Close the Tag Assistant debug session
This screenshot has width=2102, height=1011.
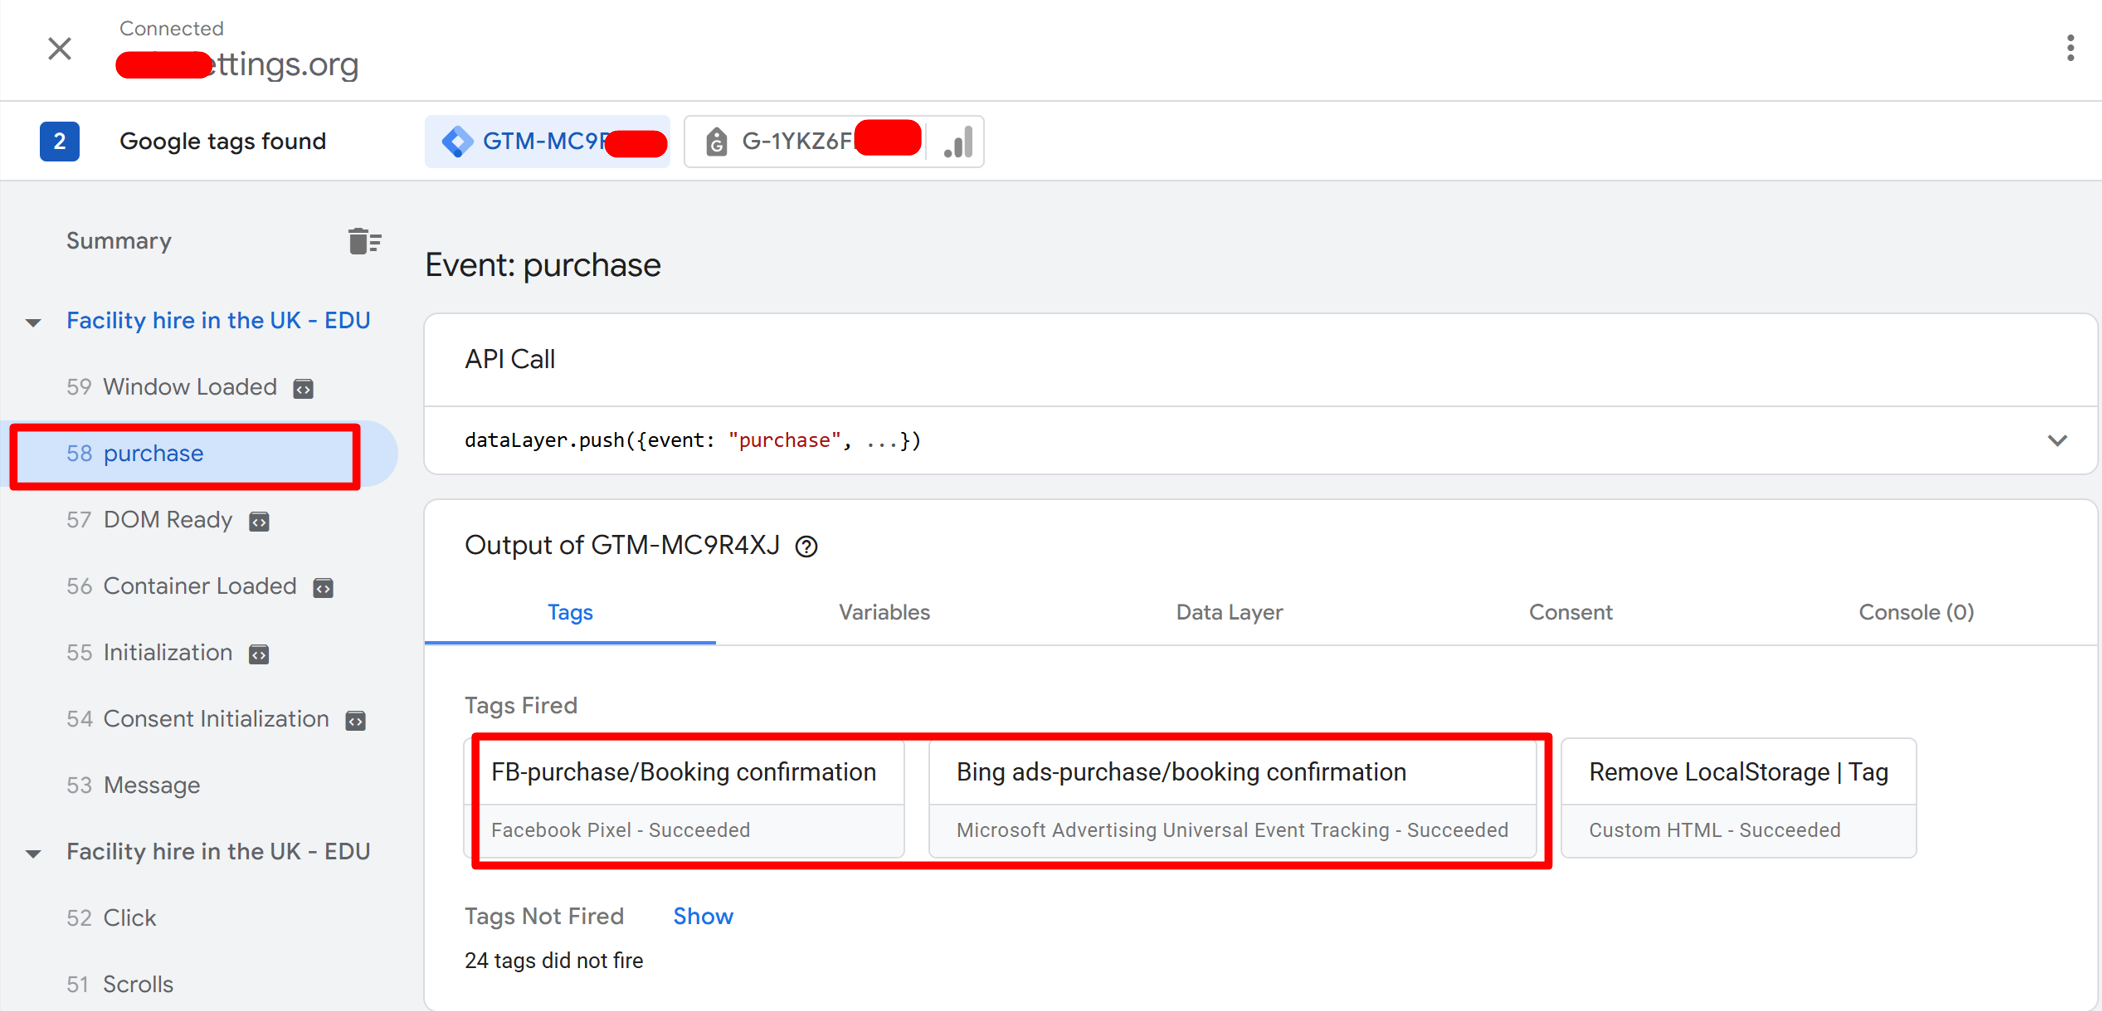point(59,48)
